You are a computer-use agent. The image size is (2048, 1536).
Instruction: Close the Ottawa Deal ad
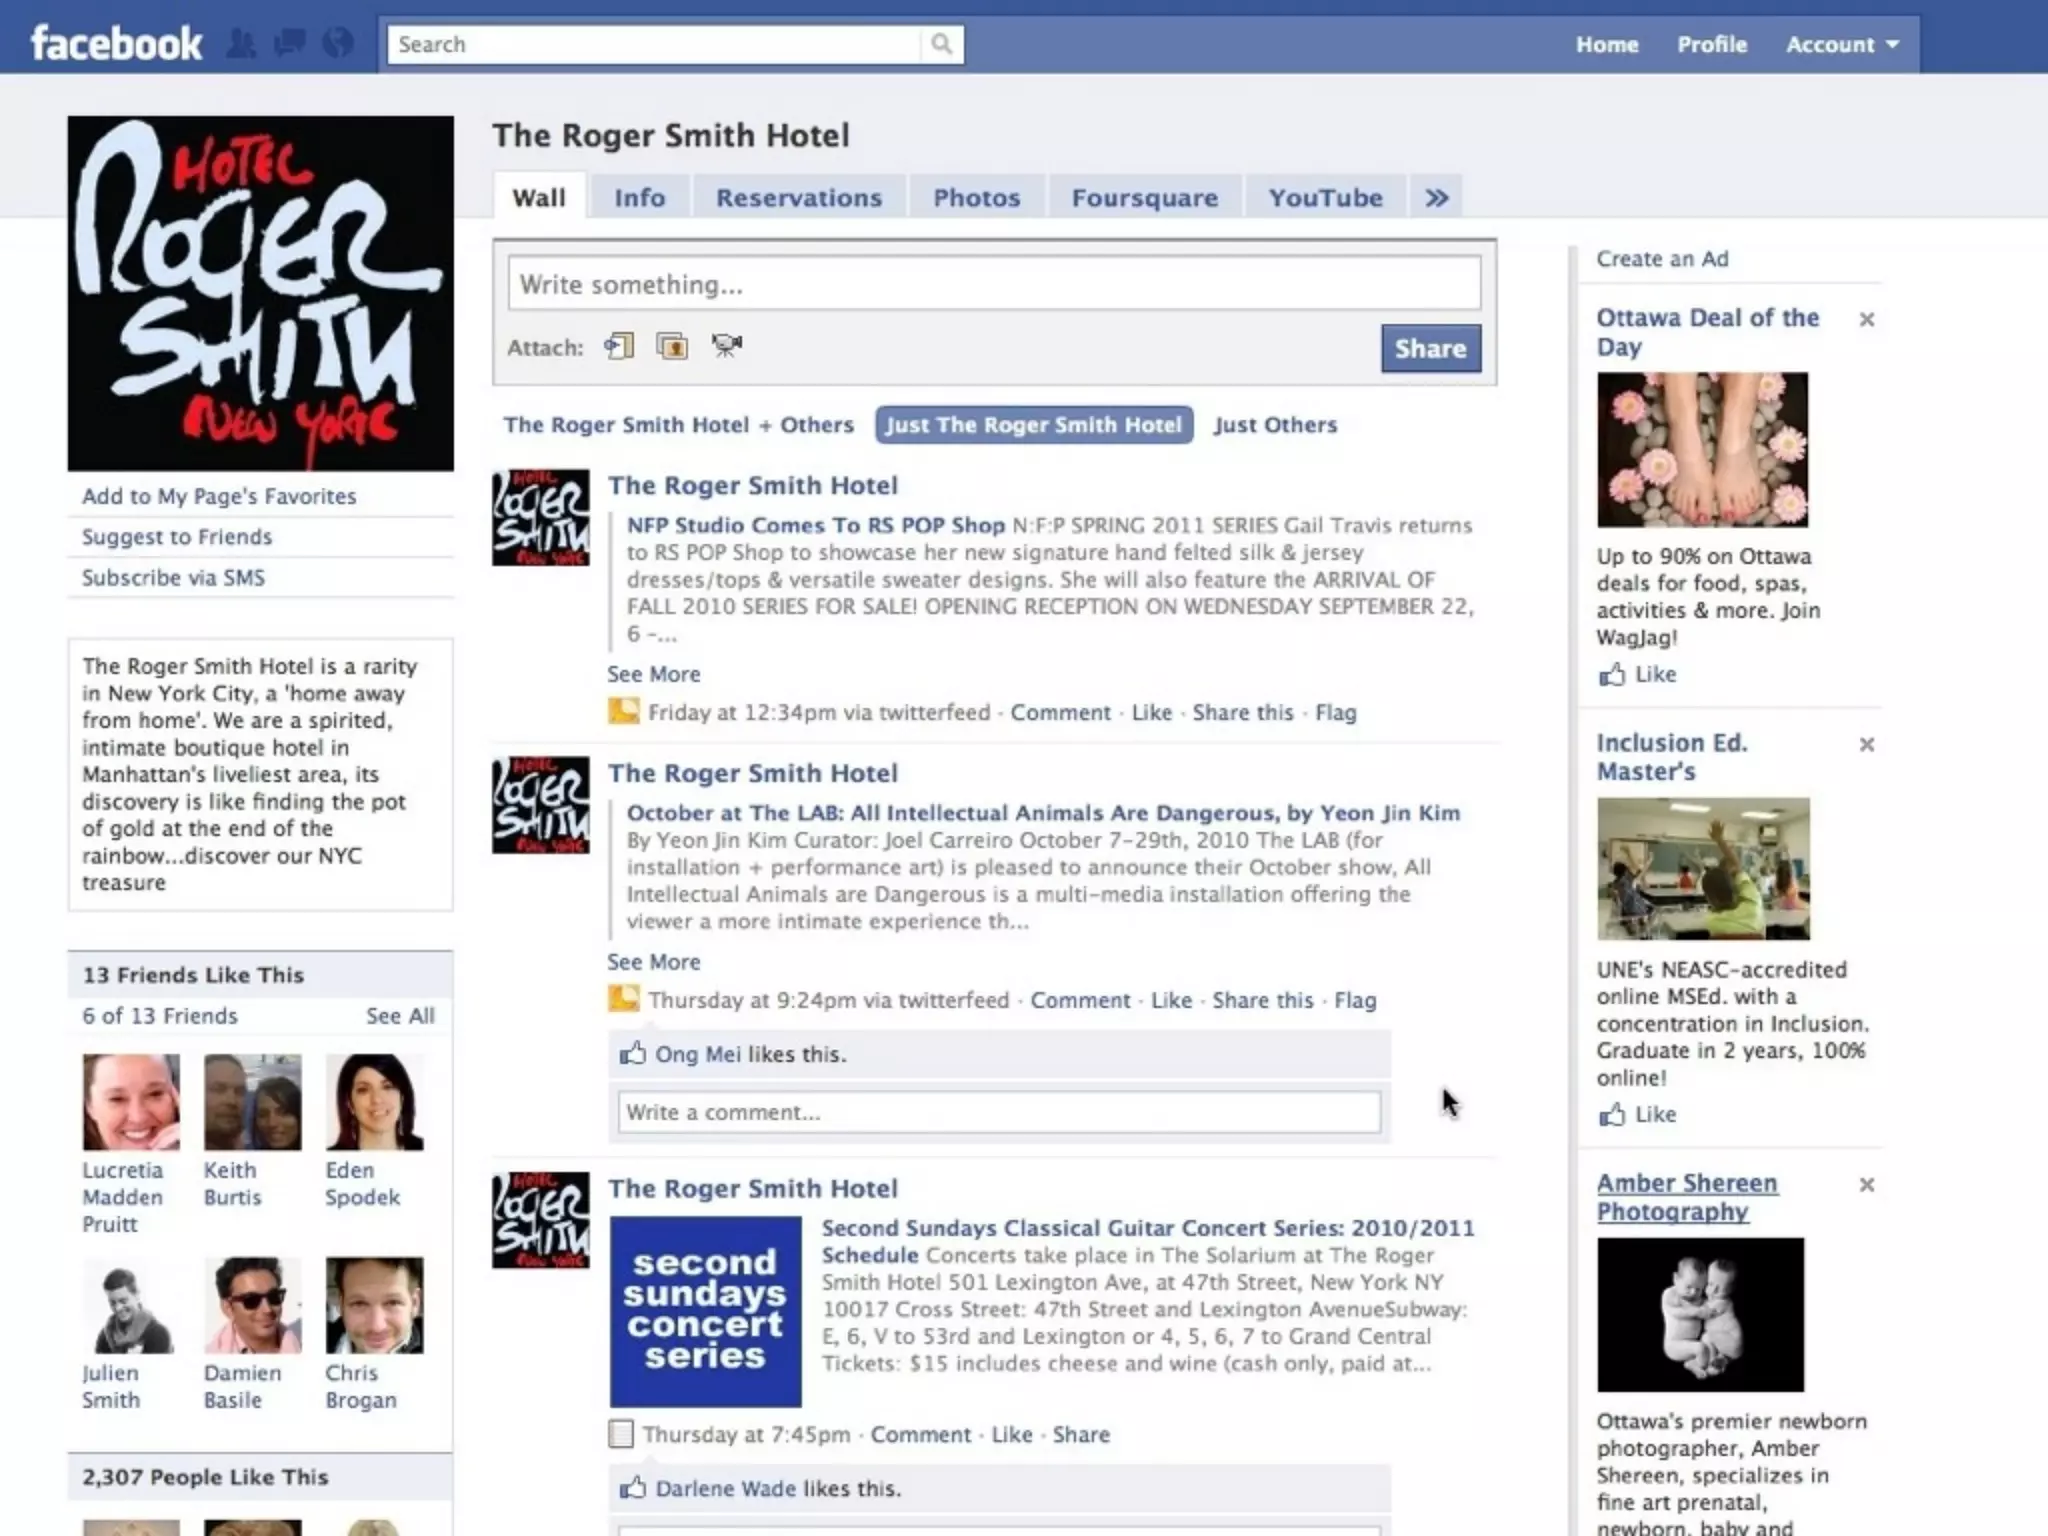[1866, 320]
